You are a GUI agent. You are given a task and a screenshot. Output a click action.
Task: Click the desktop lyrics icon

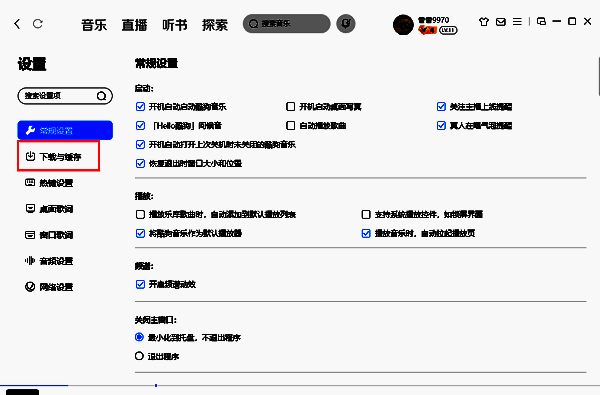30,209
